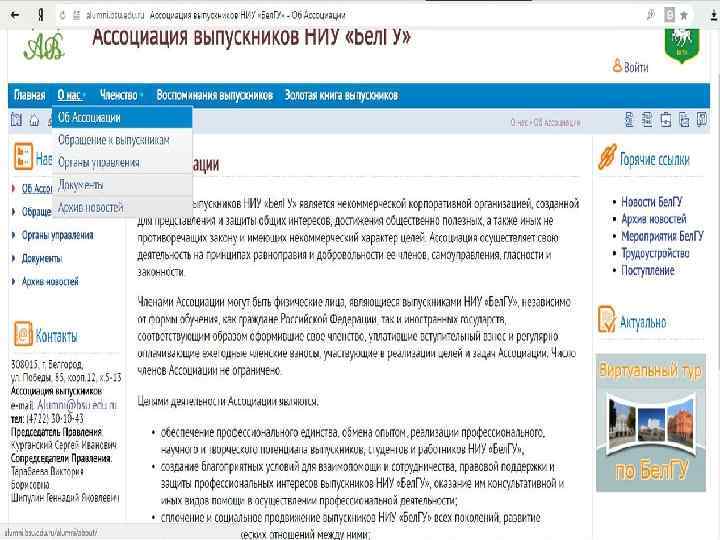Click the Ассоциация выпускников НИУ «БелГУ» title
Viewport: 720px width, 540px height.
(251, 37)
